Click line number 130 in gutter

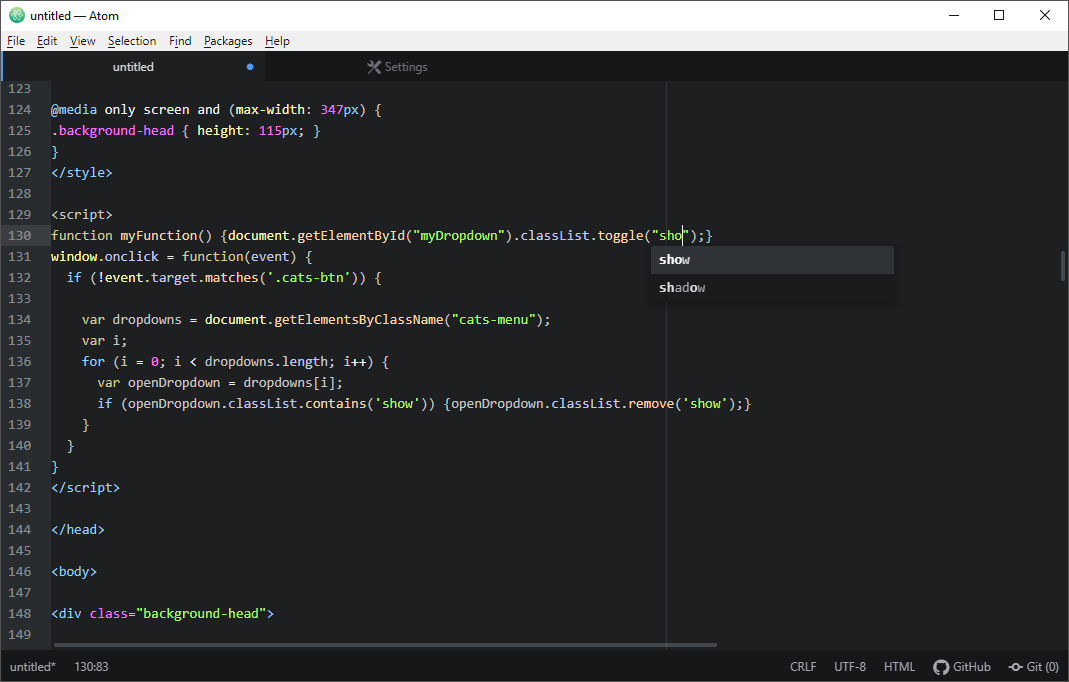20,235
